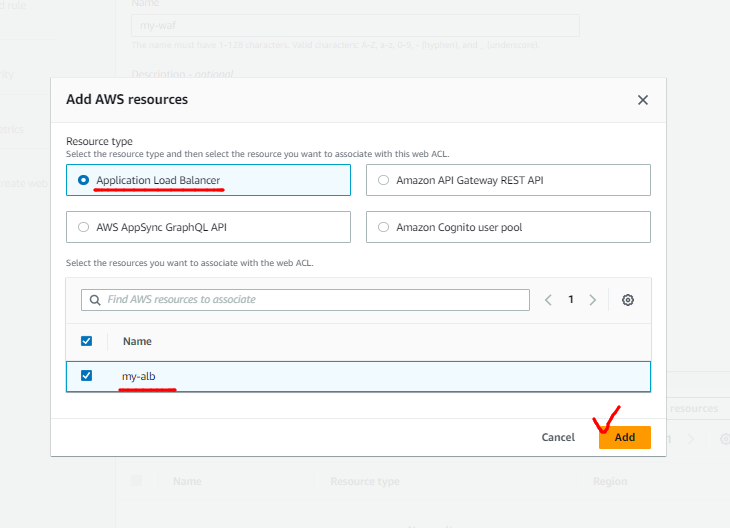This screenshot has width=730, height=528.
Task: Click Resource type column header in background table
Action: (365, 481)
